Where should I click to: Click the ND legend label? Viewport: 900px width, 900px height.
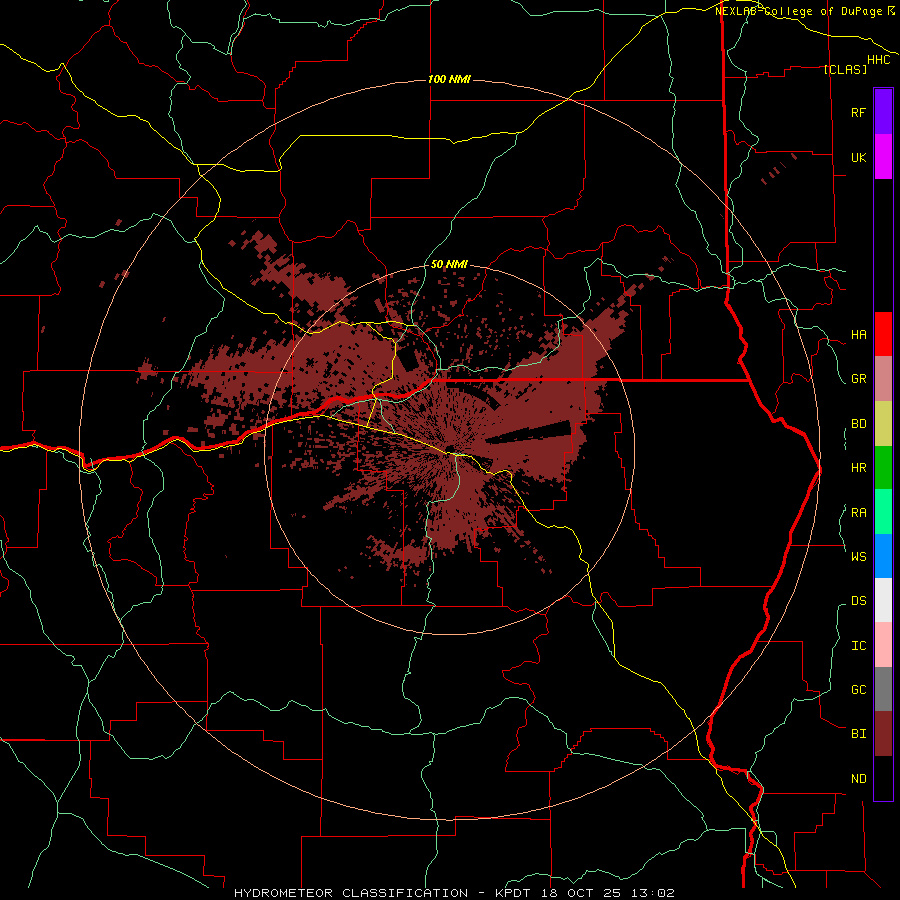click(x=858, y=779)
